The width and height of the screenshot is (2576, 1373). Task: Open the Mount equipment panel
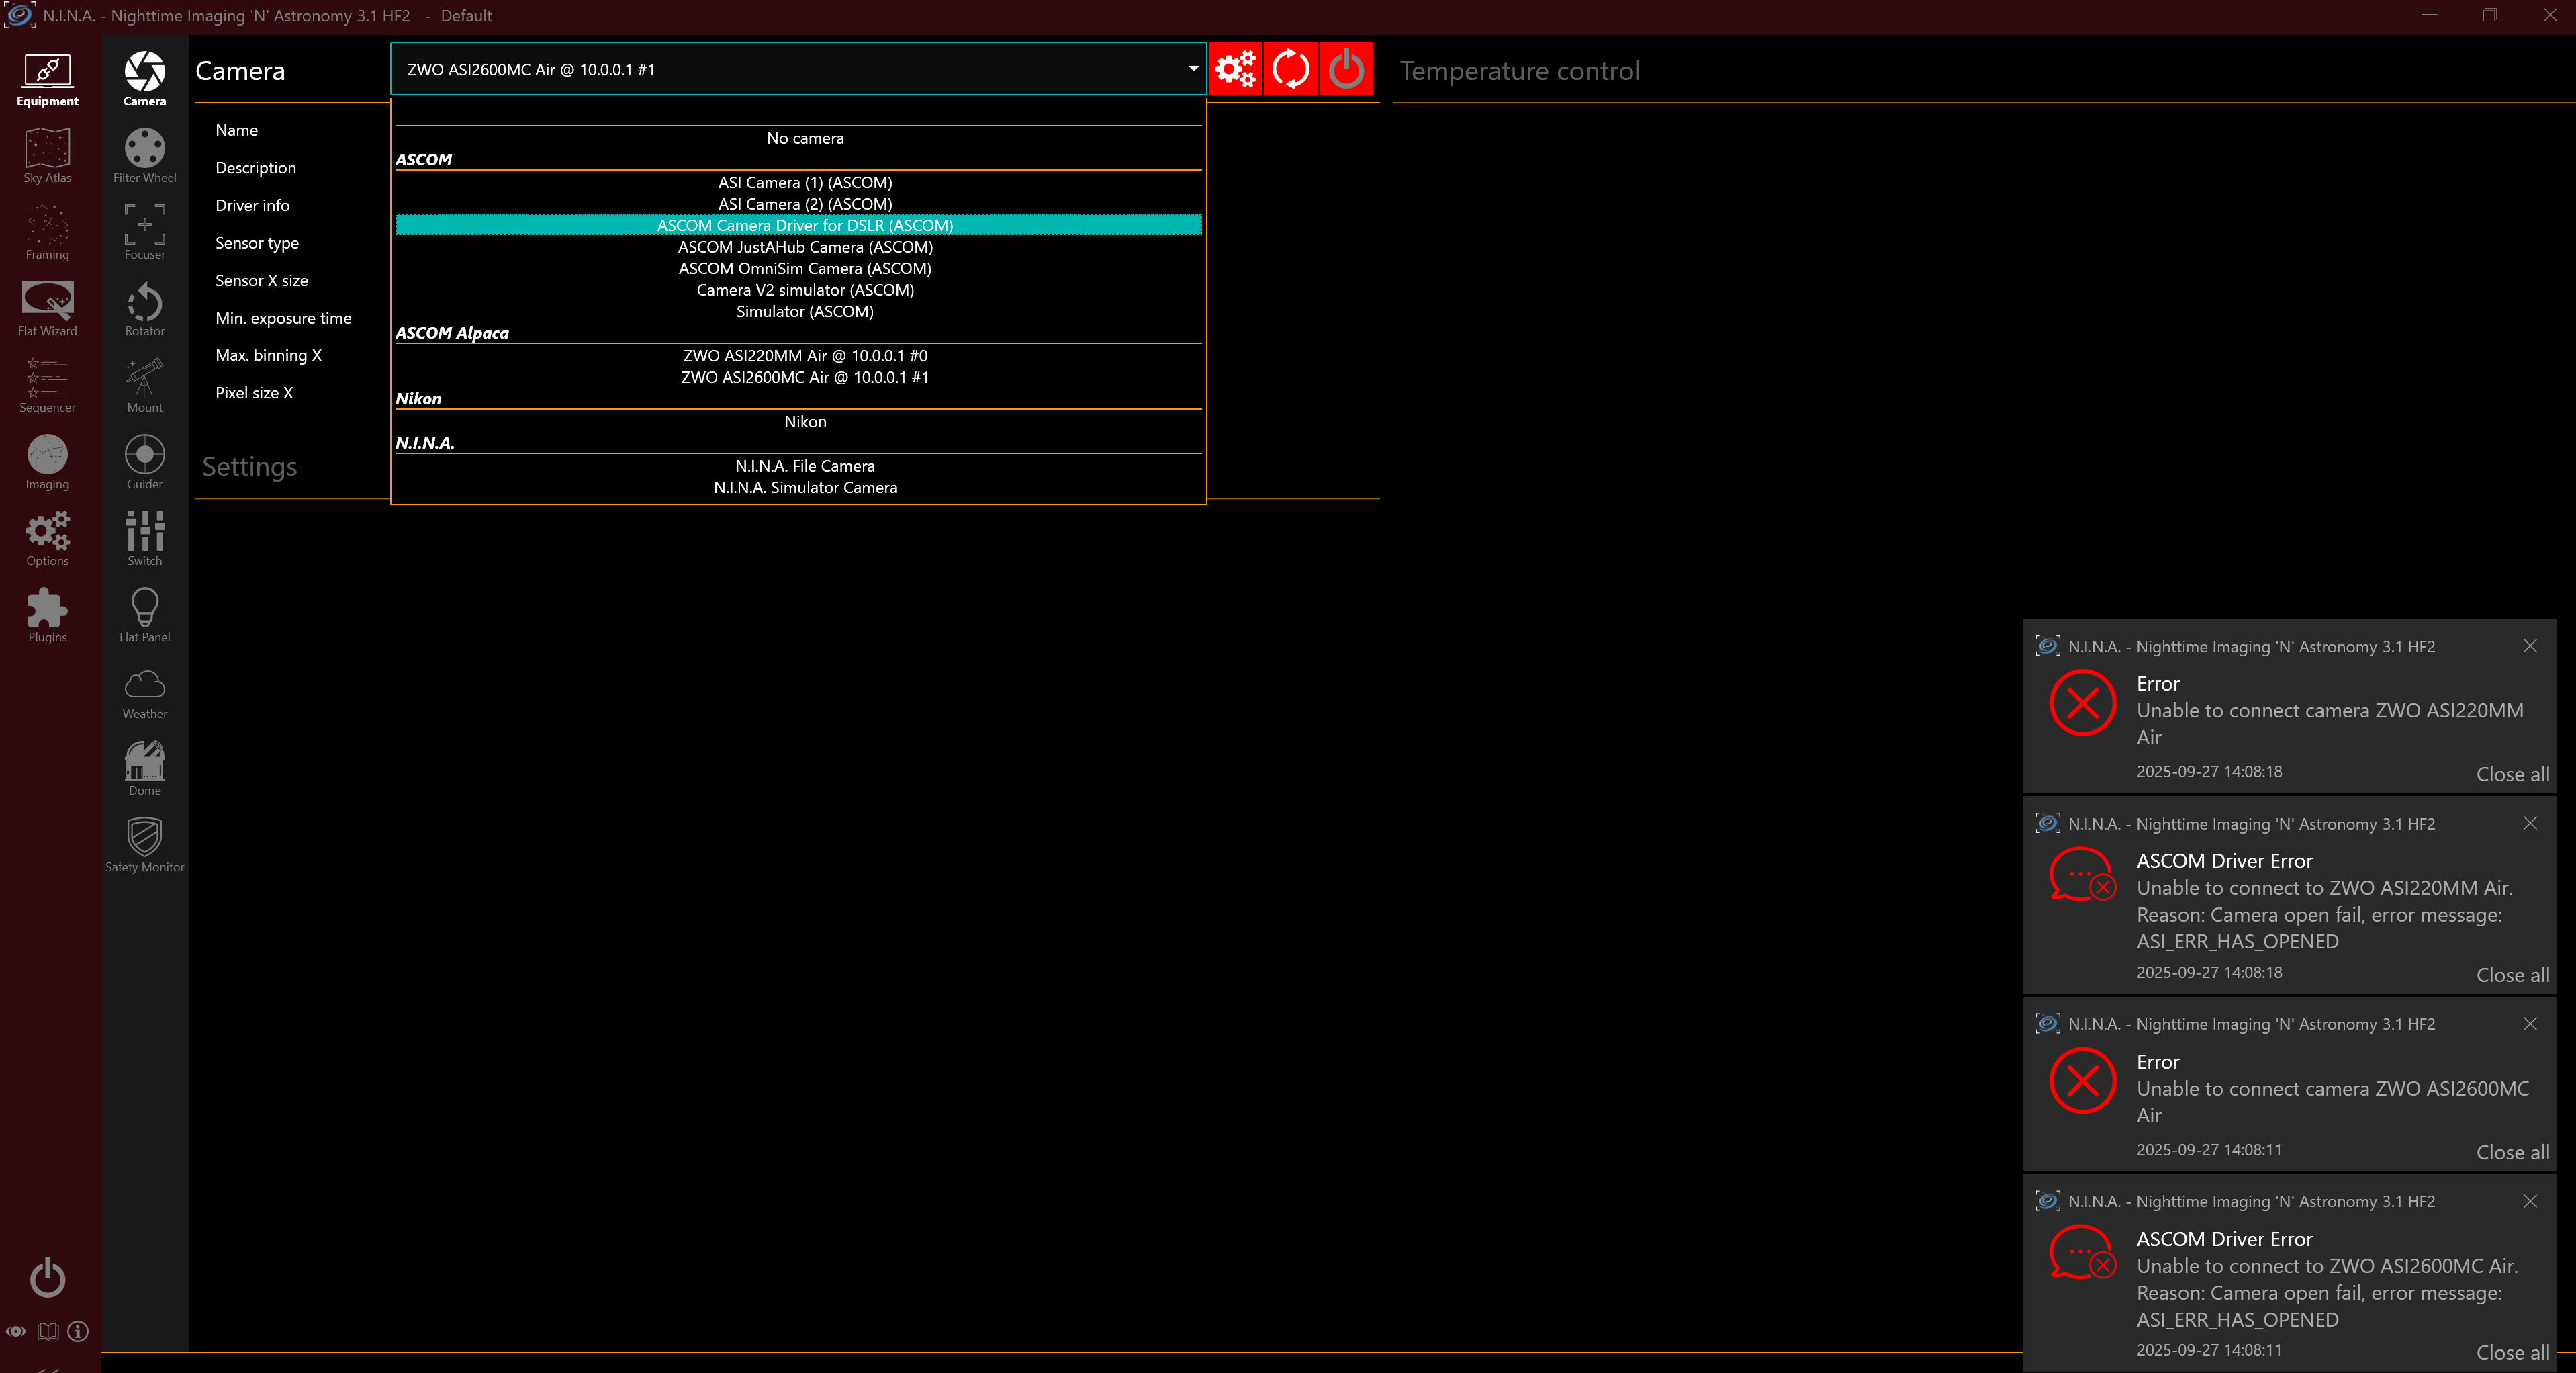pyautogui.click(x=144, y=385)
